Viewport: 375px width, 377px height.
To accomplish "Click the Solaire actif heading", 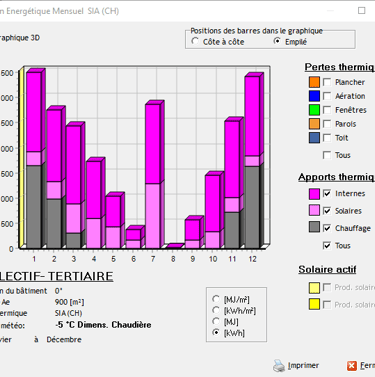I will [x=327, y=269].
